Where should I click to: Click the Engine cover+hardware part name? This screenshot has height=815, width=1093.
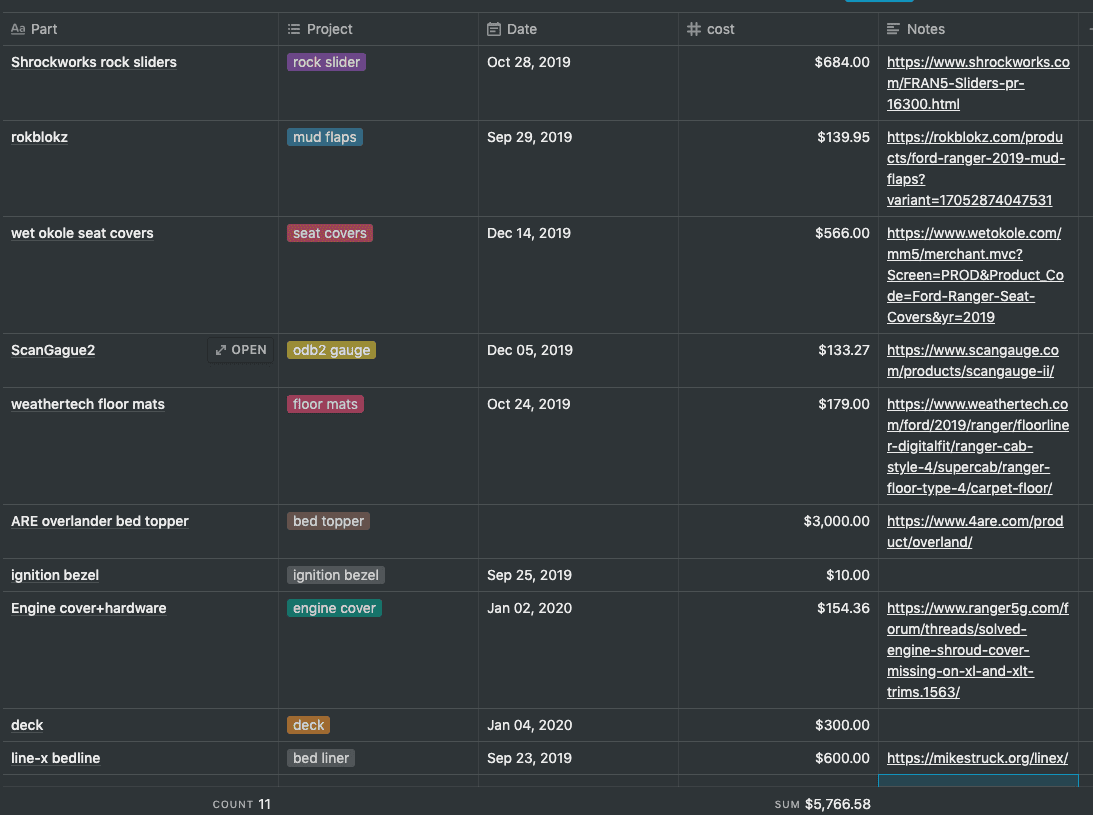(x=89, y=608)
